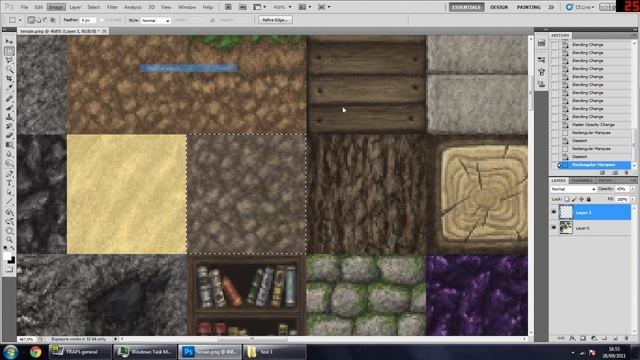Open Windows Task Manager from the taskbar
The image size is (640, 360).
coord(144,352)
